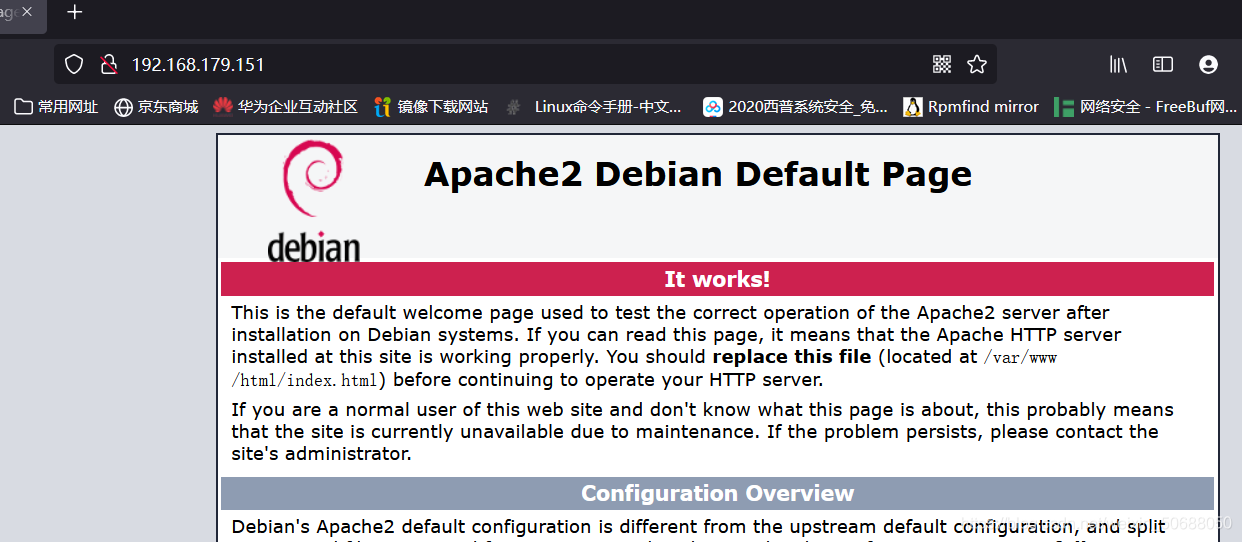Open the QR code generator icon
Viewport: 1242px width, 542px height.
click(942, 65)
